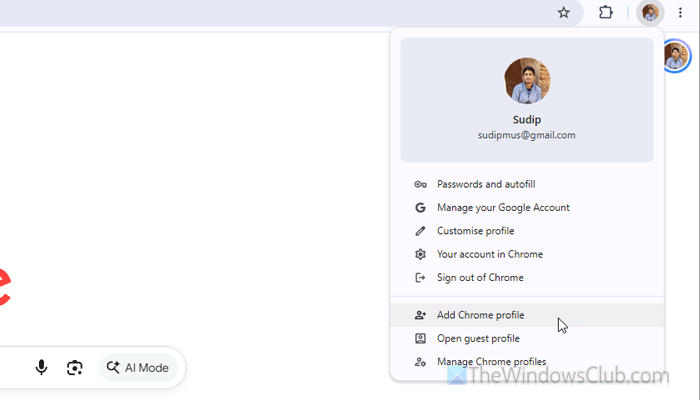Start voice search with microphone icon
Image resolution: width=700 pixels, height=400 pixels.
(x=41, y=367)
